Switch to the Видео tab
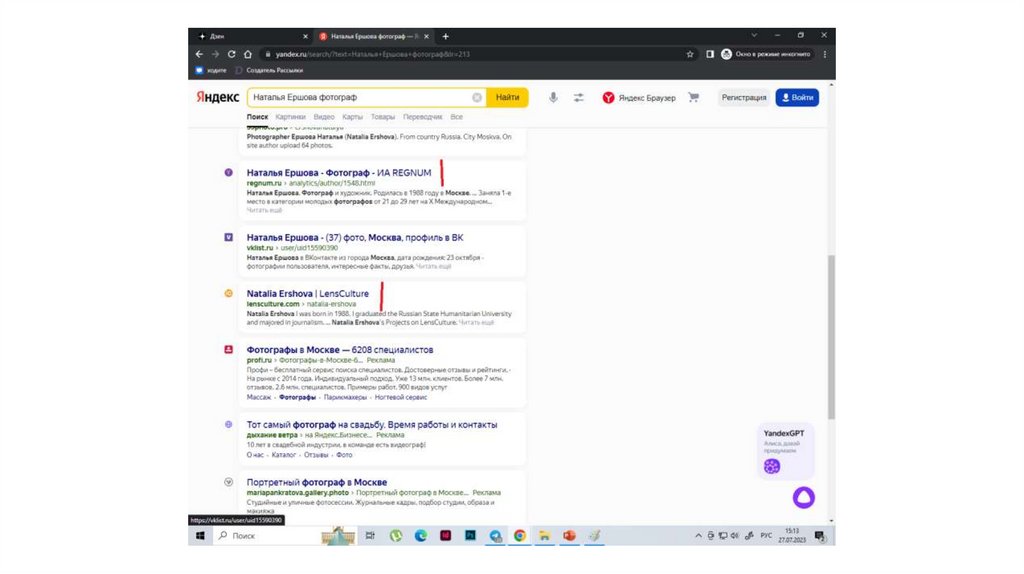The width and height of the screenshot is (1024, 574). 324,117
